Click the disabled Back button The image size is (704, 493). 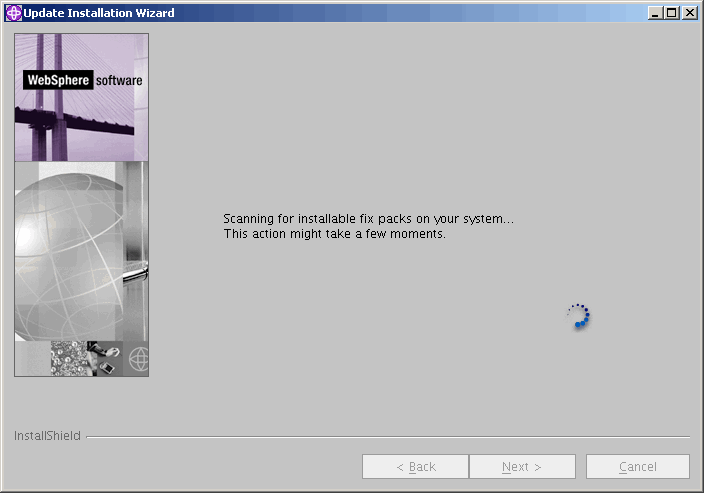coord(415,467)
